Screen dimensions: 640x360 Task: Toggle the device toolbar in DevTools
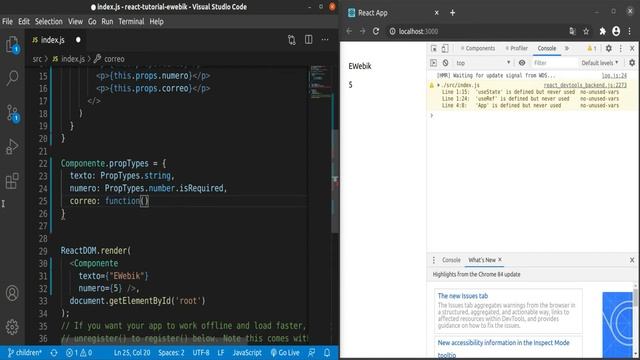point(445,48)
